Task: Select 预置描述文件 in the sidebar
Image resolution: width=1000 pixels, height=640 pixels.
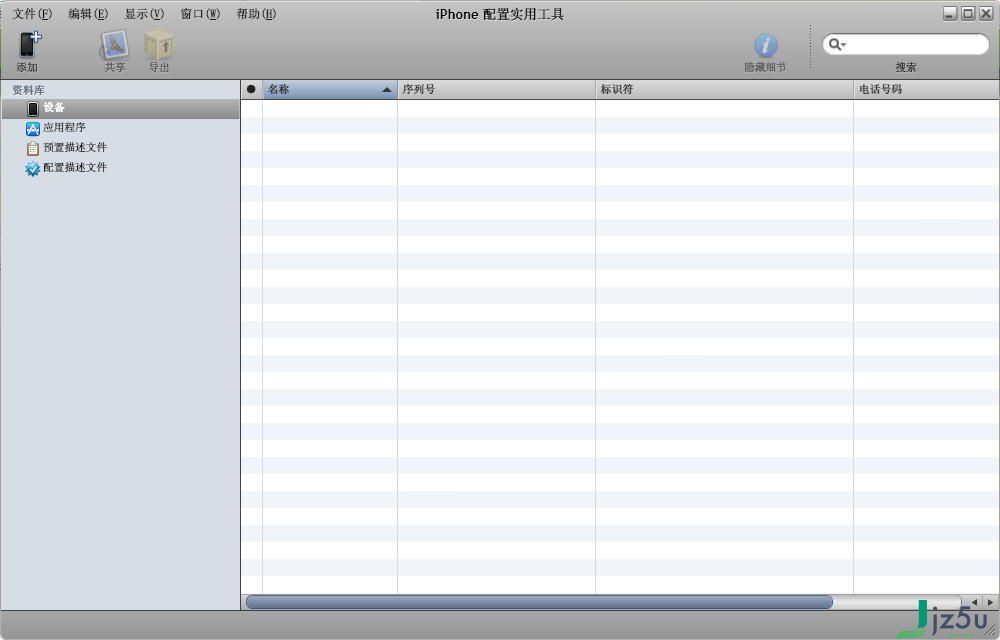Action: click(x=121, y=147)
